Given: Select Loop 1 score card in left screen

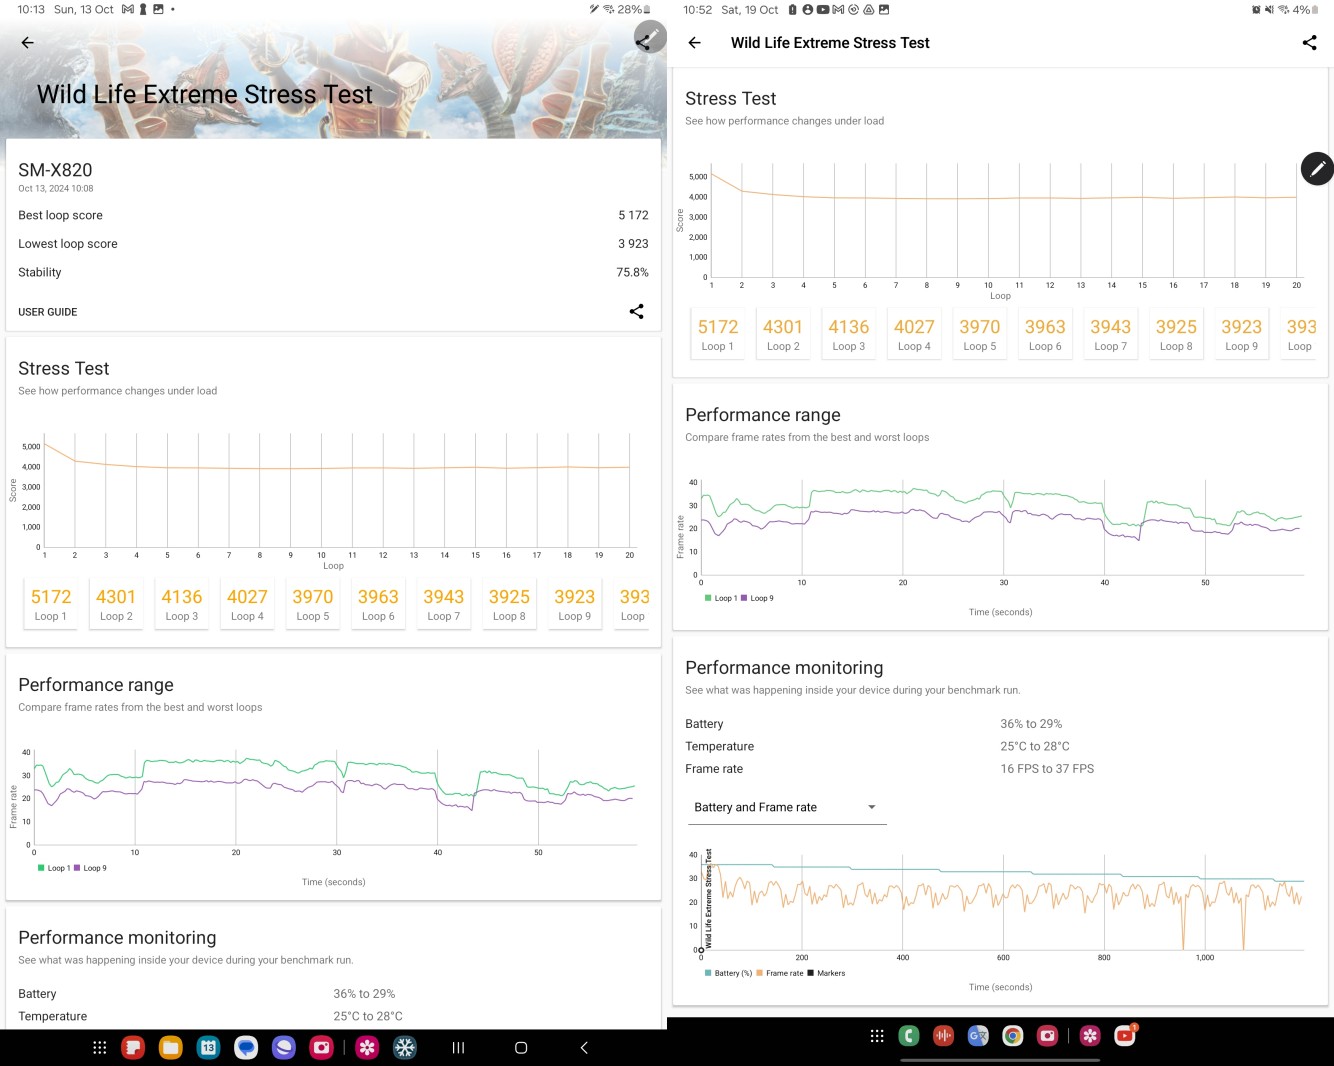Looking at the screenshot, I should (x=51, y=604).
